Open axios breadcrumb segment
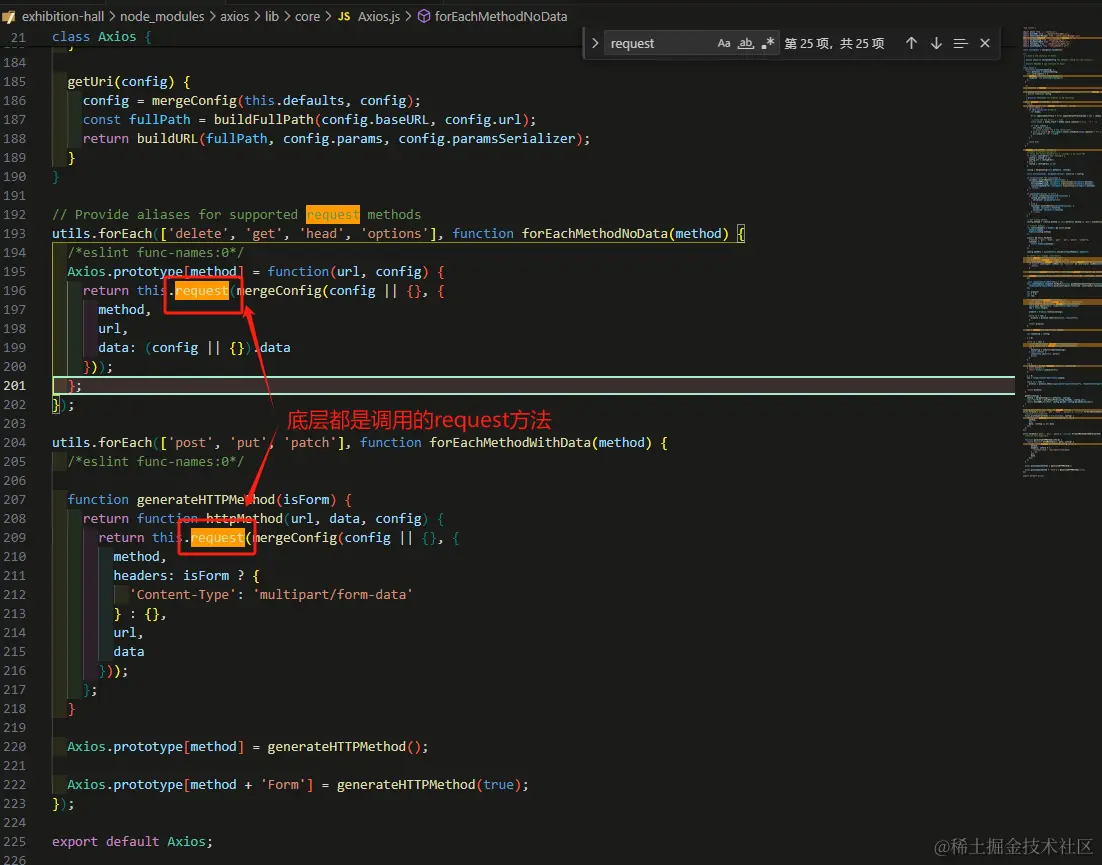Screen dimensions: 1102x865 click(x=234, y=16)
